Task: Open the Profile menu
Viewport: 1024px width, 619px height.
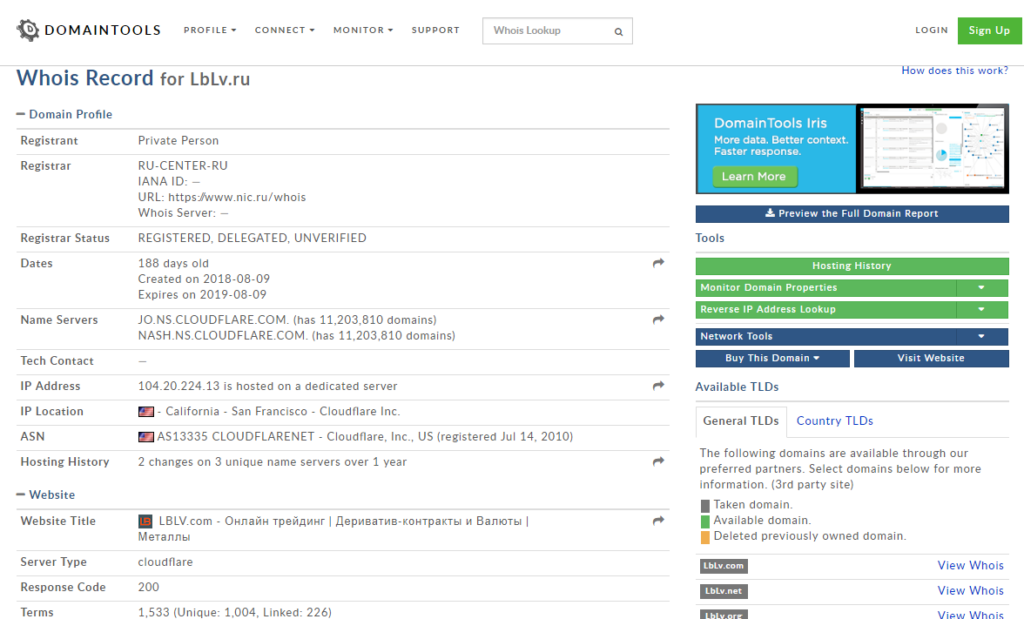Action: click(210, 30)
